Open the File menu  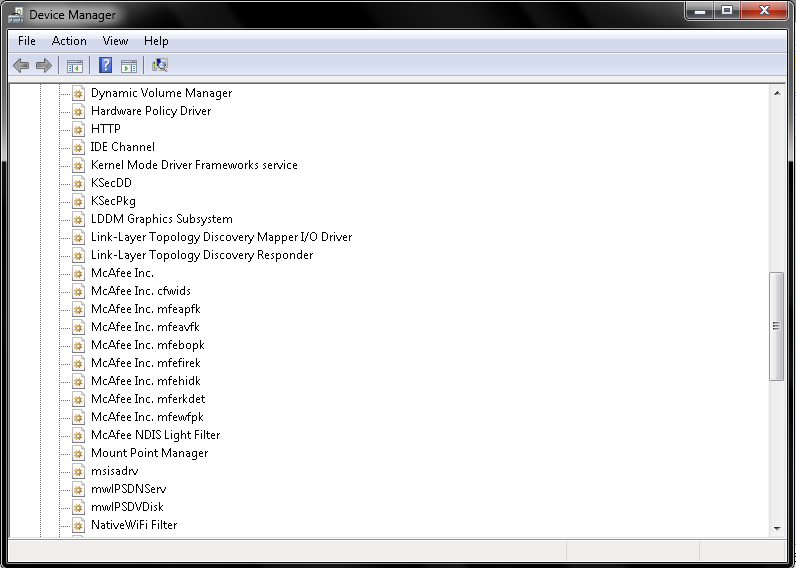point(27,41)
